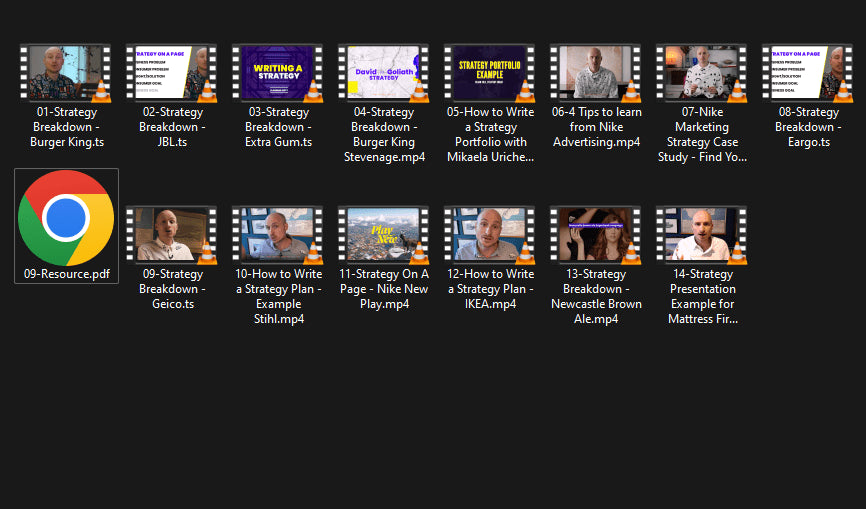Viewport: 866px width, 509px height.
Task: Click the label '11-Strategy On A Page - Nike New Play.mp4'
Action: coord(384,289)
